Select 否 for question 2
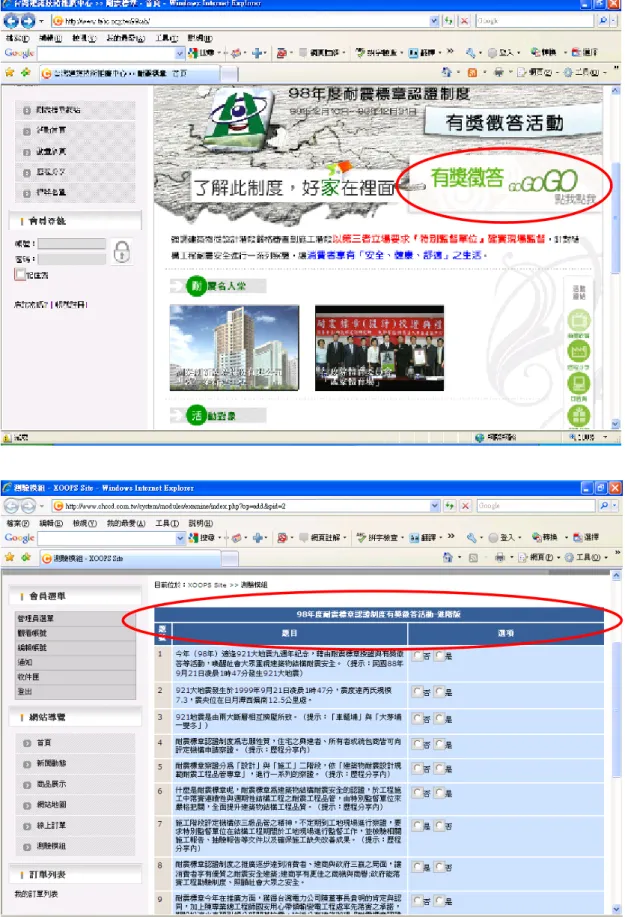The width and height of the screenshot is (625, 917). [x=417, y=692]
